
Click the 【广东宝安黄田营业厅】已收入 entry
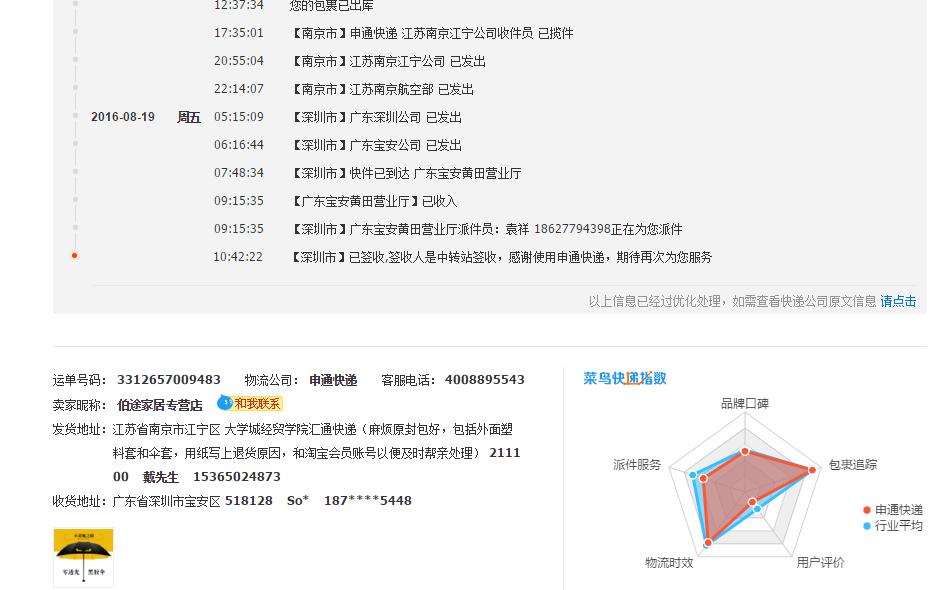click(x=374, y=201)
